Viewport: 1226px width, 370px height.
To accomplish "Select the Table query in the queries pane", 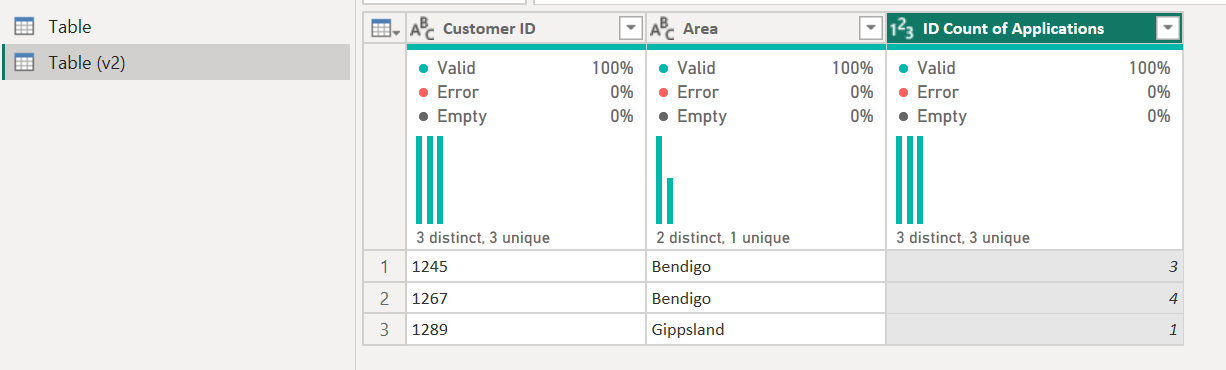I will (x=175, y=27).
